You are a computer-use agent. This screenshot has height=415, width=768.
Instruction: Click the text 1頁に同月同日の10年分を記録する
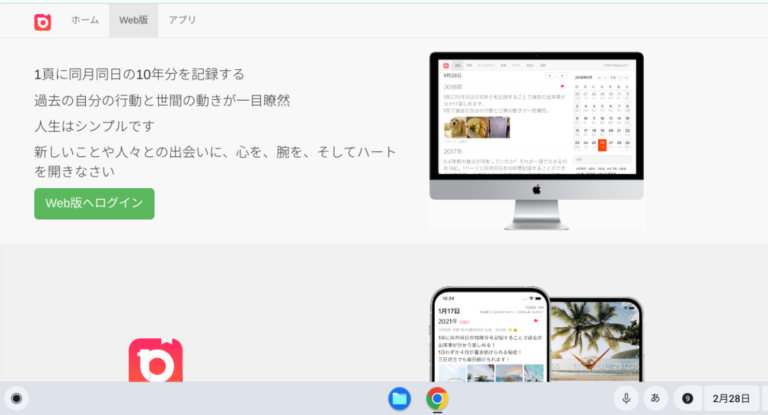point(139,74)
